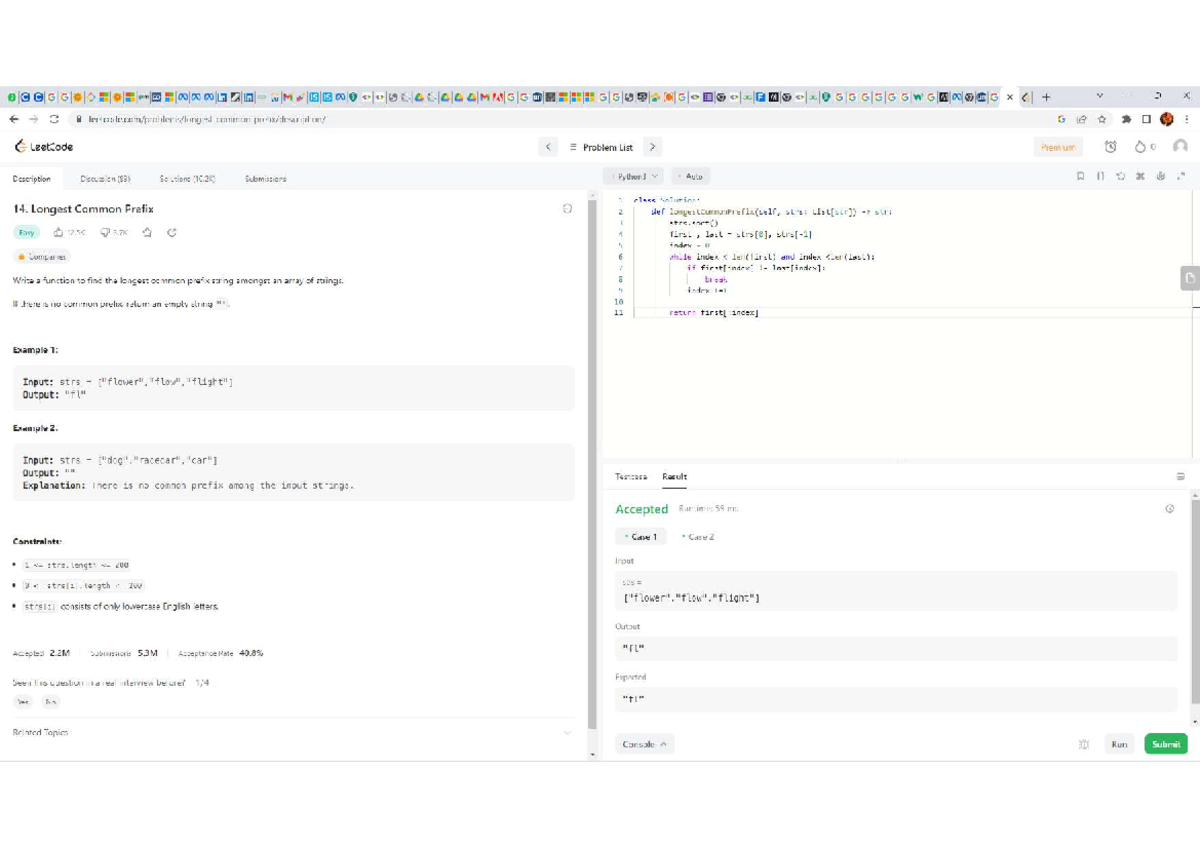This screenshot has height=848, width=1200.
Task: Open the Python3 language dropdown
Action: [635, 176]
